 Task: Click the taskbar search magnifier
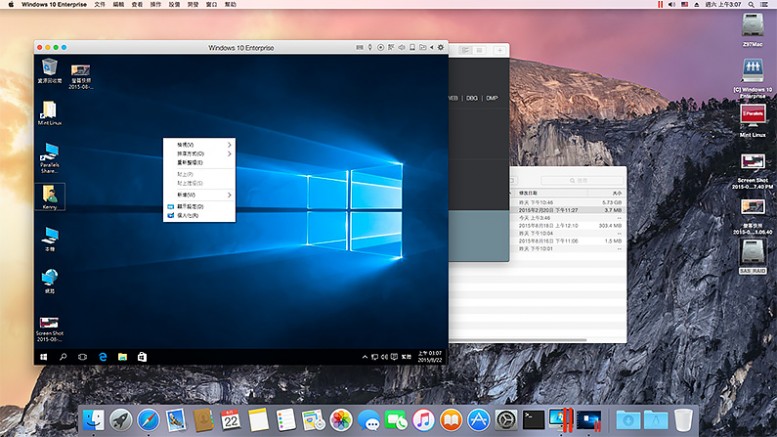pyautogui.click(x=63, y=357)
